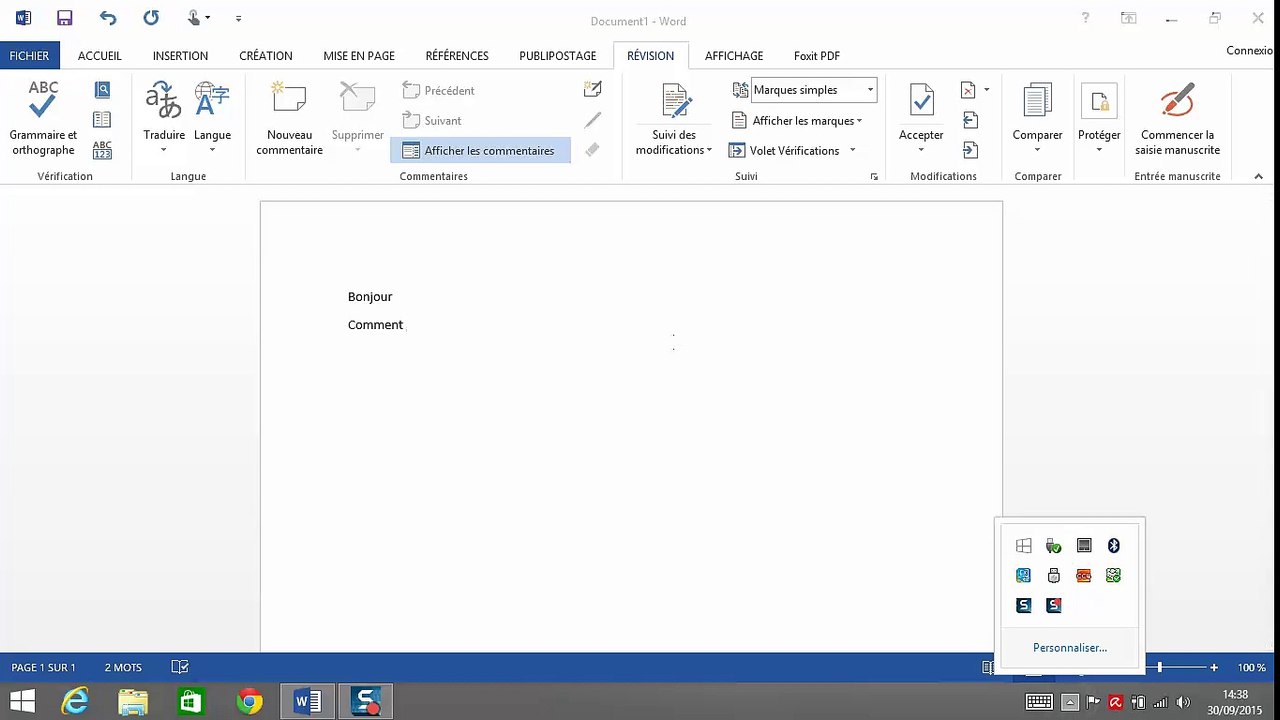Viewport: 1280px width, 720px height.
Task: Click the PAGE 1 SUR 1 status indicator
Action: click(43, 667)
